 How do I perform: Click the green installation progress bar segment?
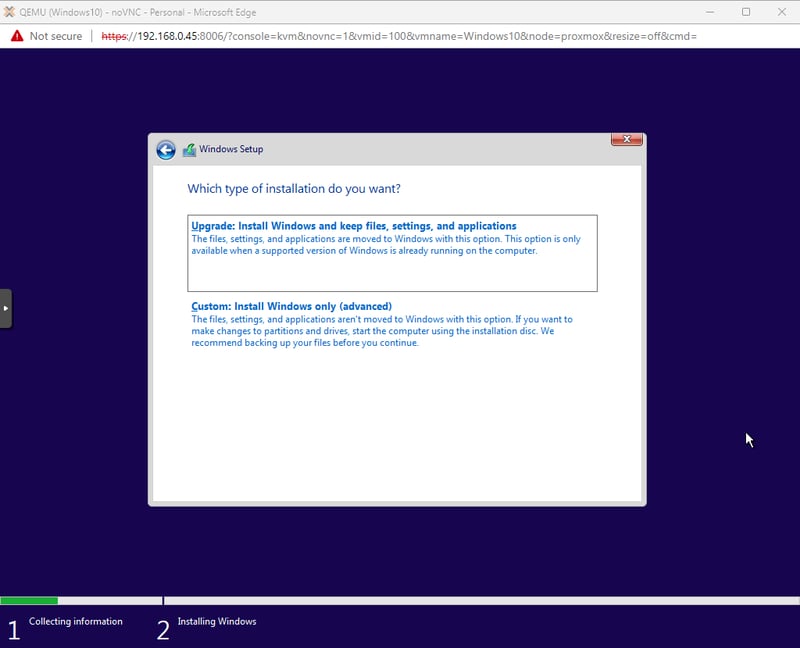click(29, 601)
